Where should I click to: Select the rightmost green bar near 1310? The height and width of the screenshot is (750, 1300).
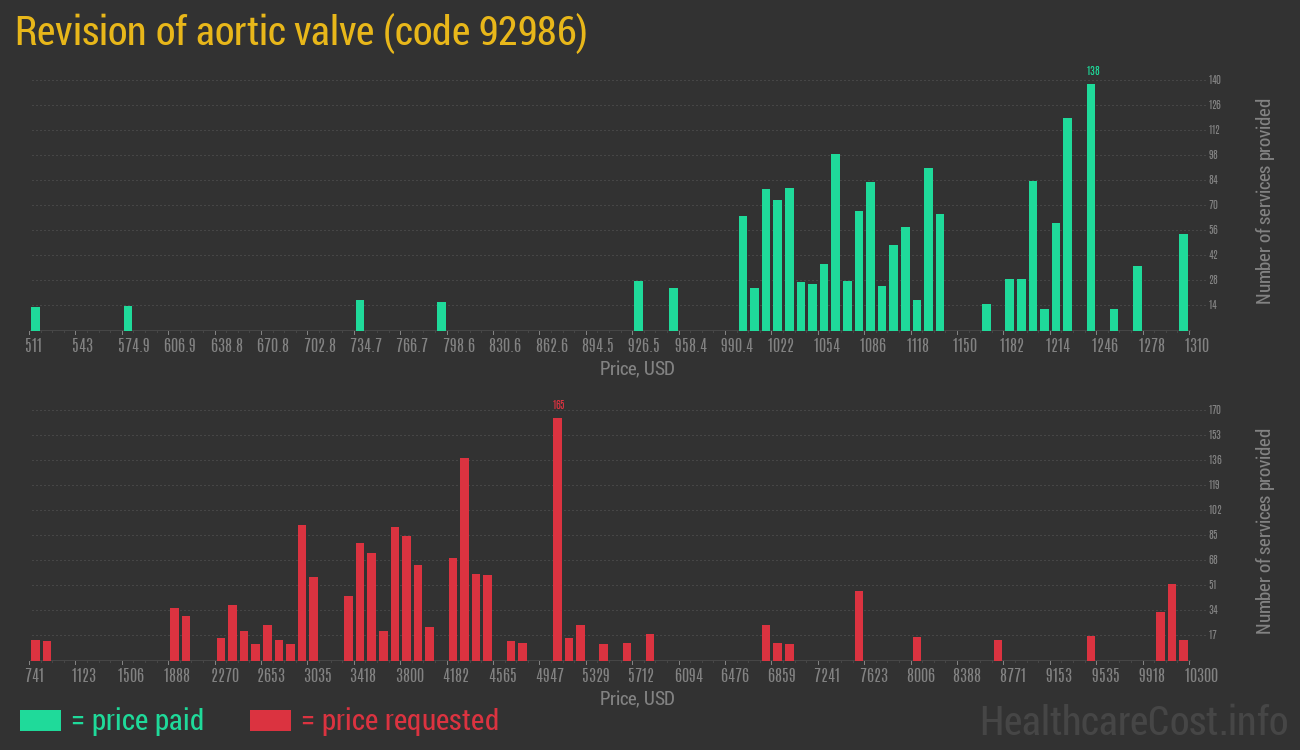point(1183,282)
